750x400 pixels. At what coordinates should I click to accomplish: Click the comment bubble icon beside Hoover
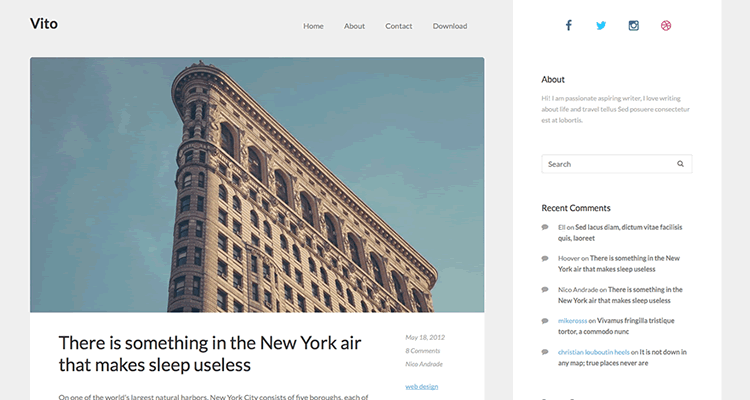545,258
